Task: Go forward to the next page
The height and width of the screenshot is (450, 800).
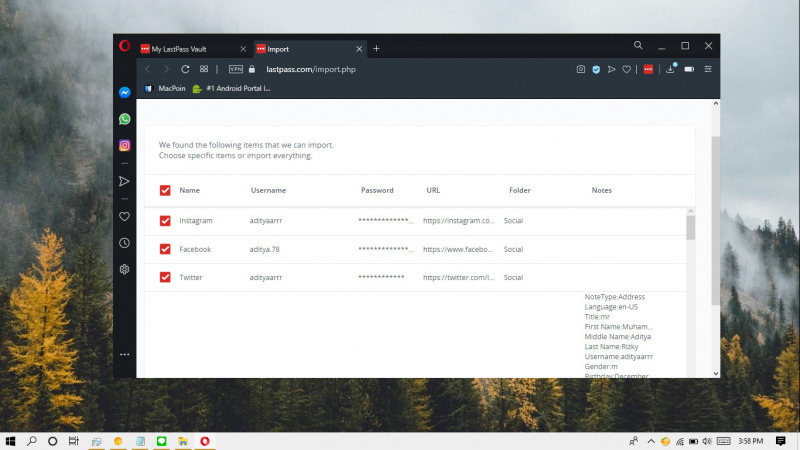Action: 166,69
